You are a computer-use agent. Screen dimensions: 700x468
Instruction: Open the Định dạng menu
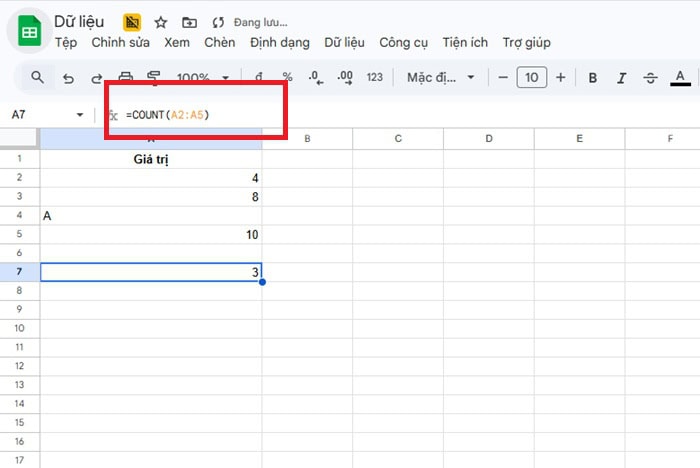click(x=280, y=43)
